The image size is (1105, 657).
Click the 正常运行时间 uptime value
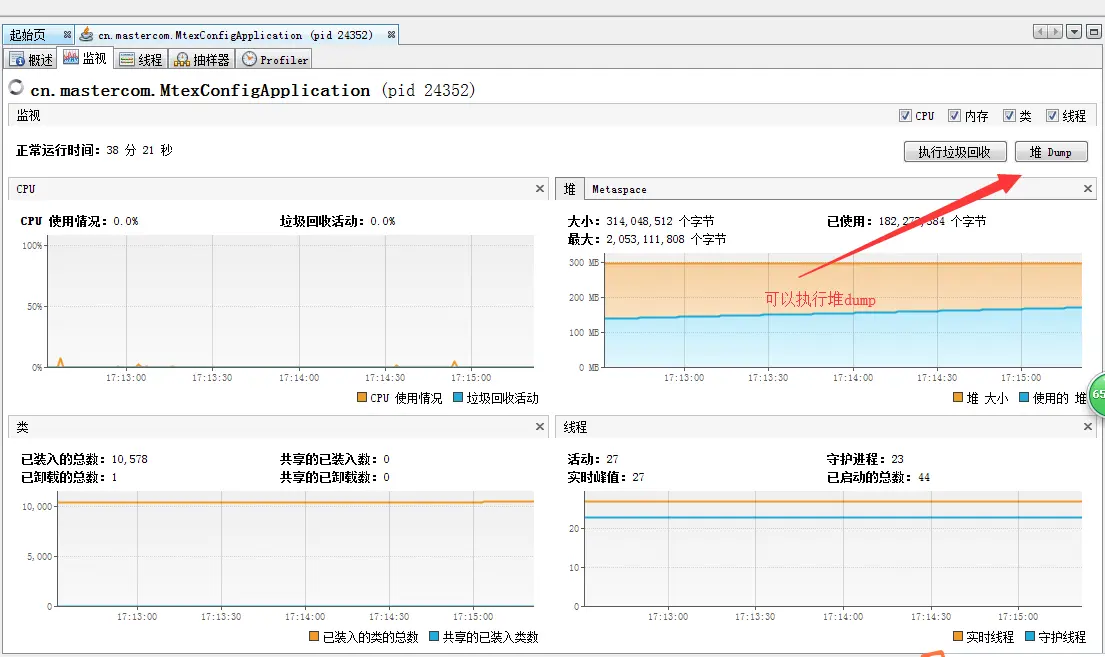coord(140,150)
